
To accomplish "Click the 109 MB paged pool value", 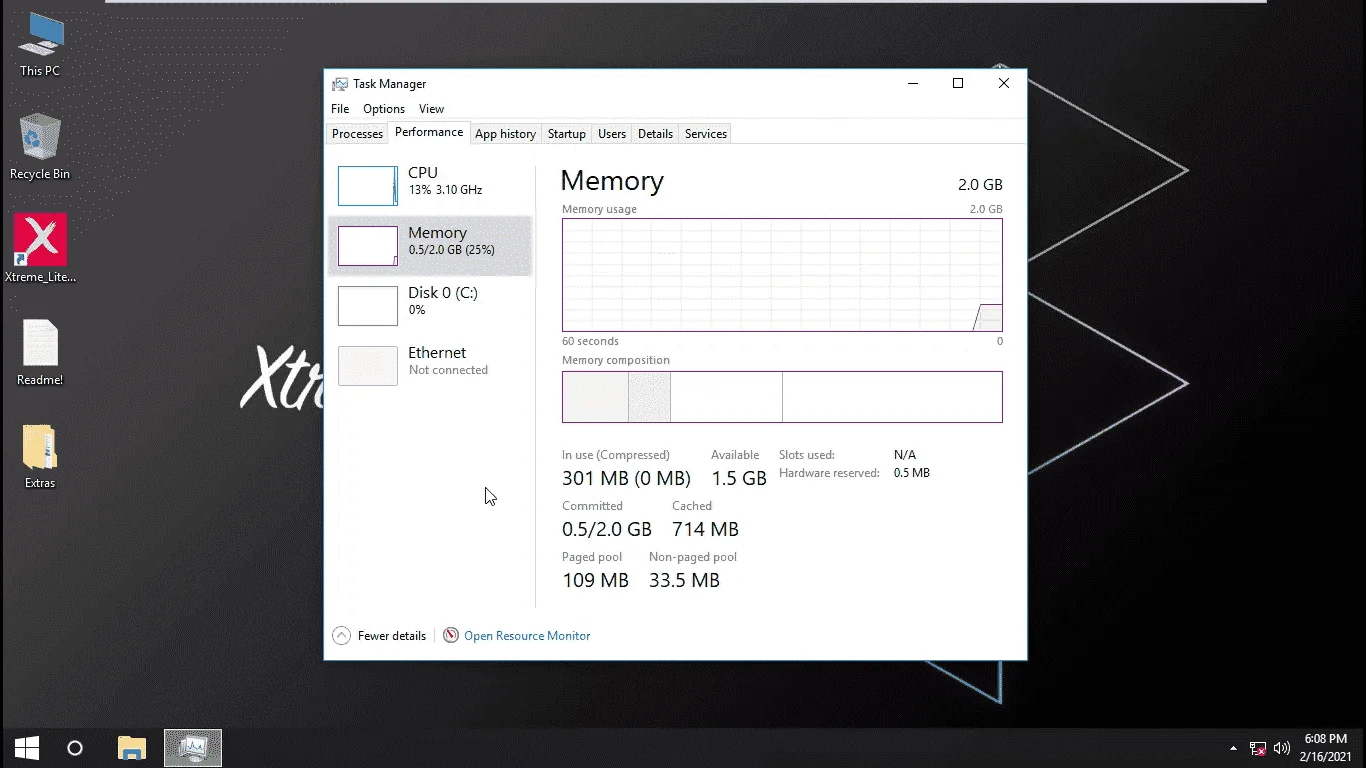I will 595,581.
